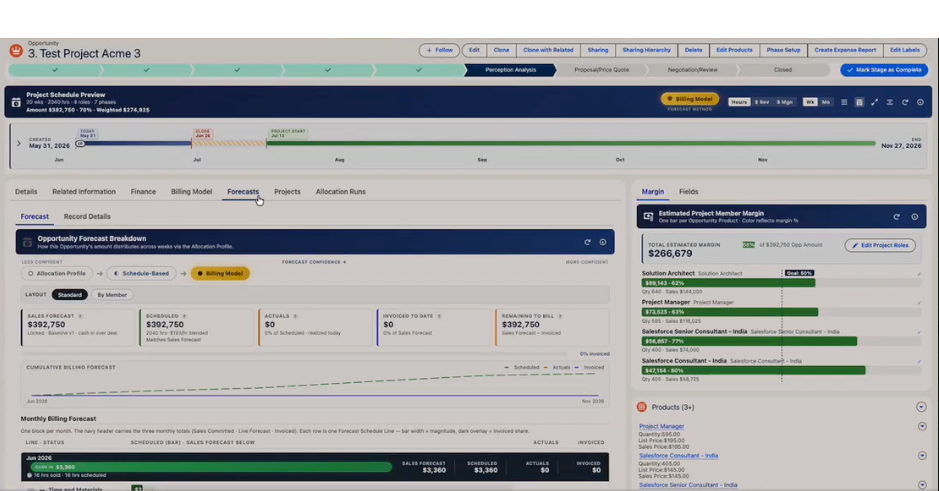Viewport: 939px width, 491px height.
Task: Click the Project Start timeline marker
Action: pos(287,134)
